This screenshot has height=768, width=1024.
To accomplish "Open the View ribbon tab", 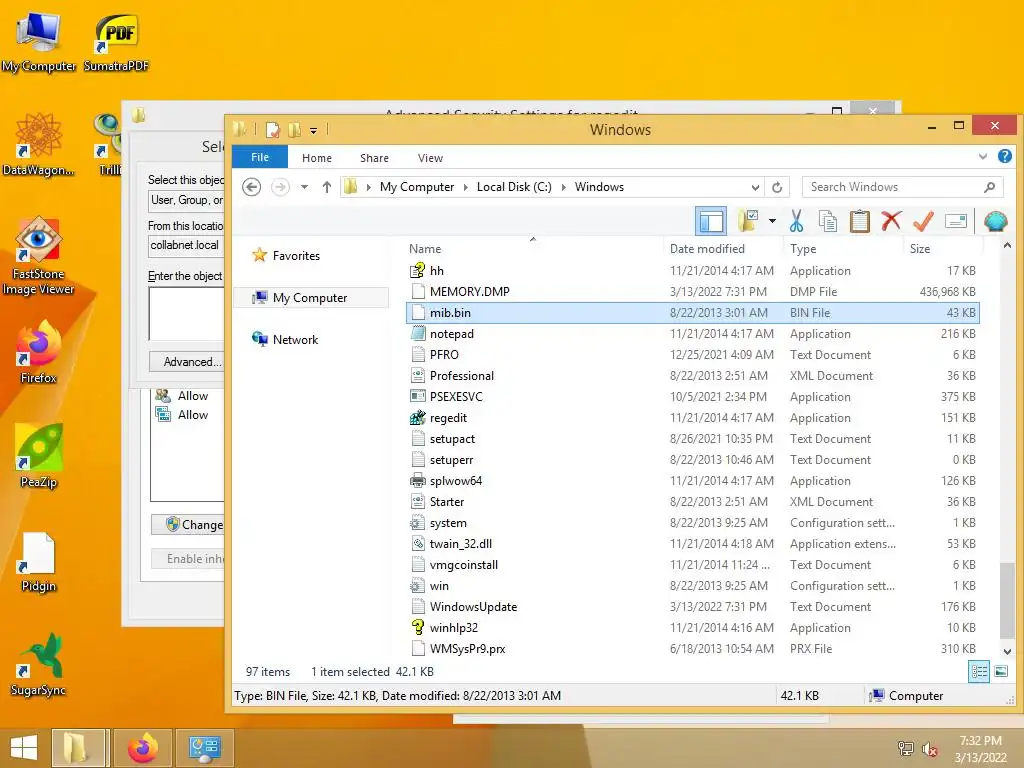I will 430,158.
